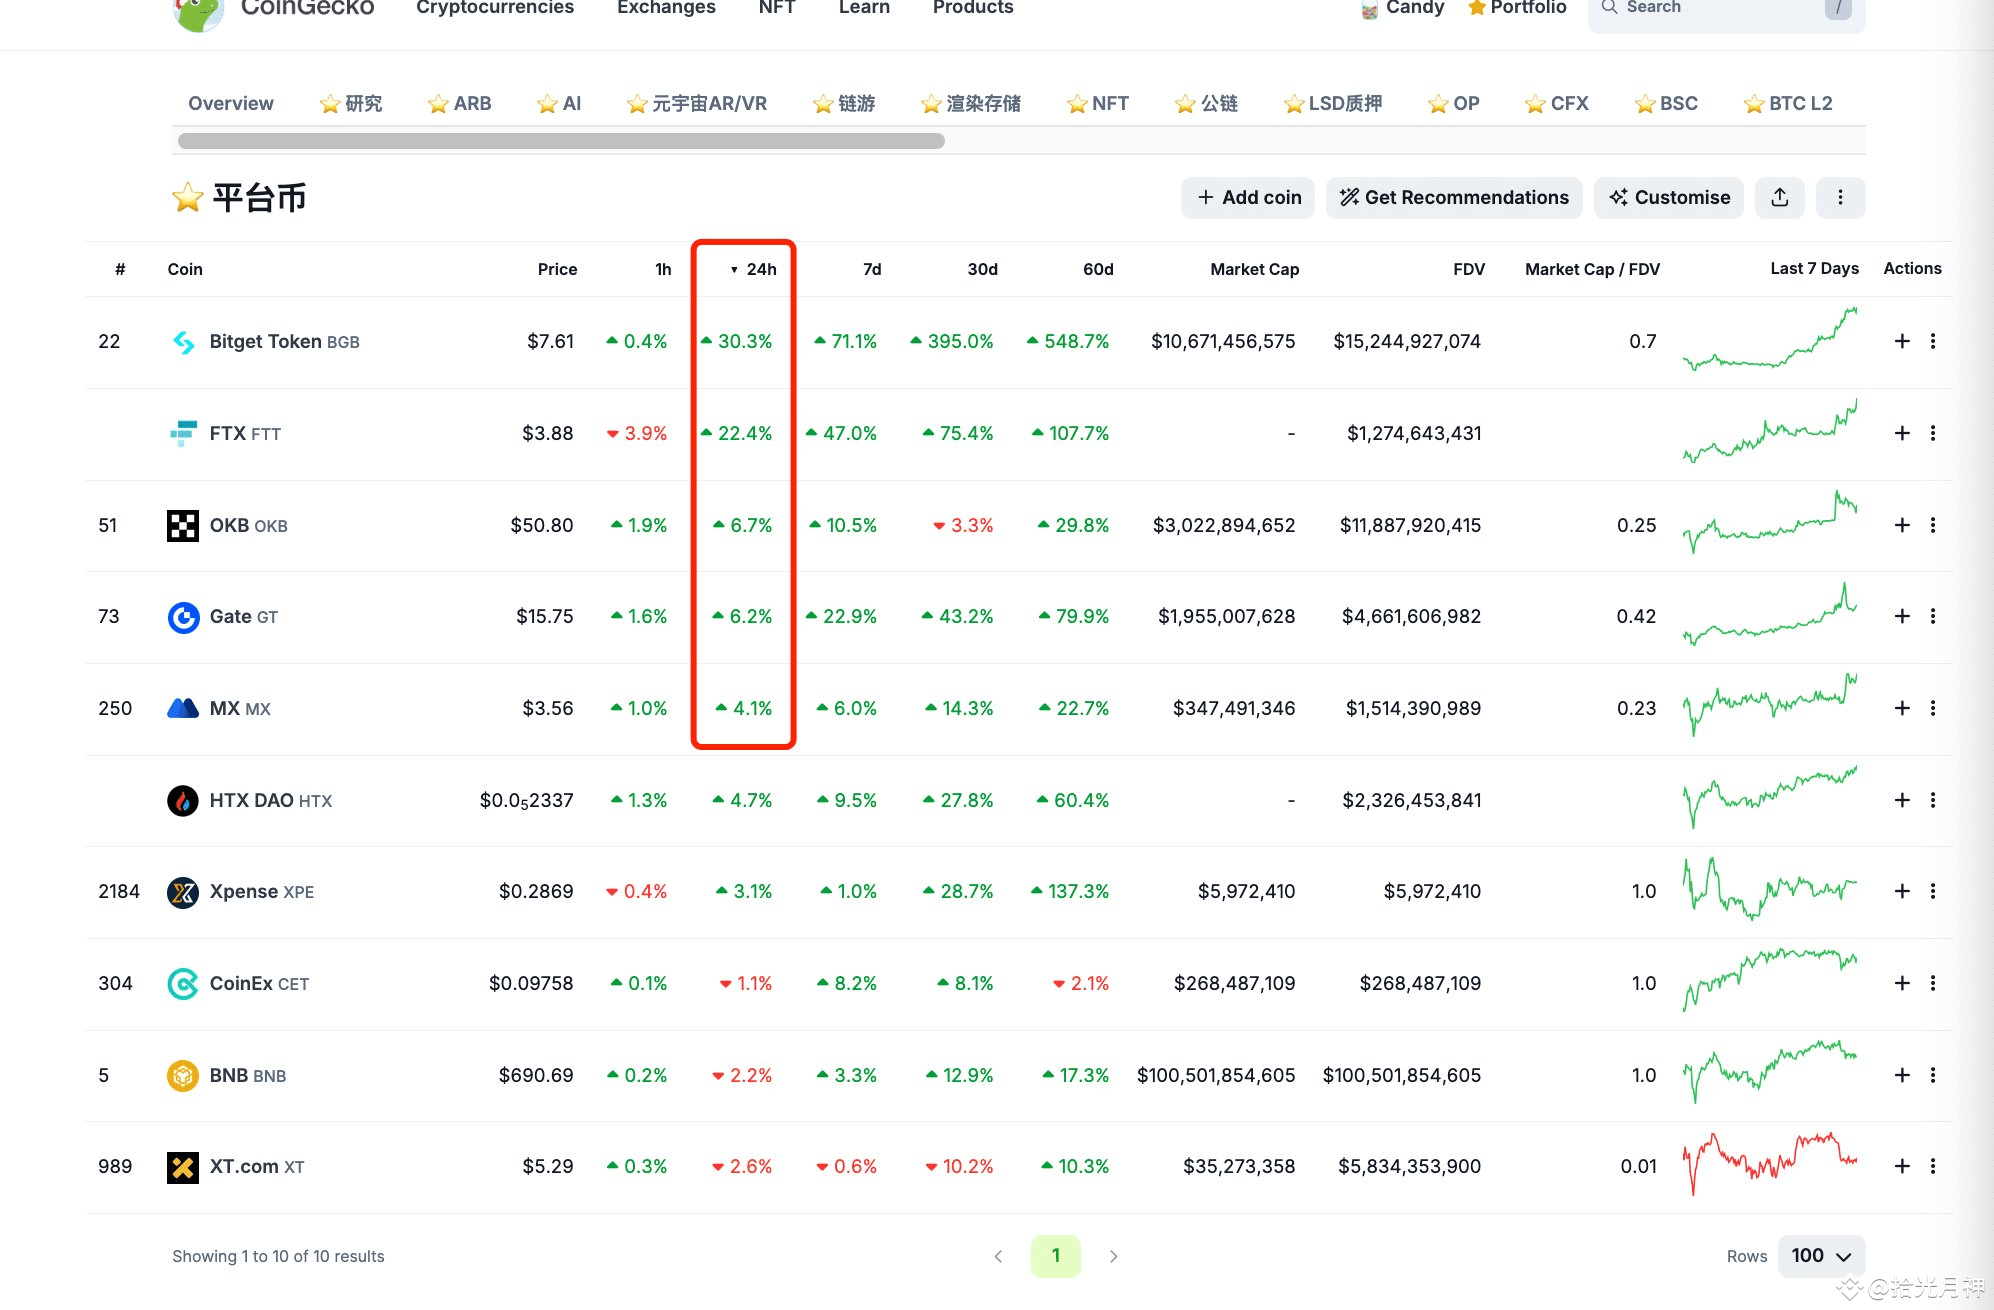This screenshot has width=1994, height=1310.
Task: Click the 24h descending sort arrow
Action: click(x=732, y=269)
